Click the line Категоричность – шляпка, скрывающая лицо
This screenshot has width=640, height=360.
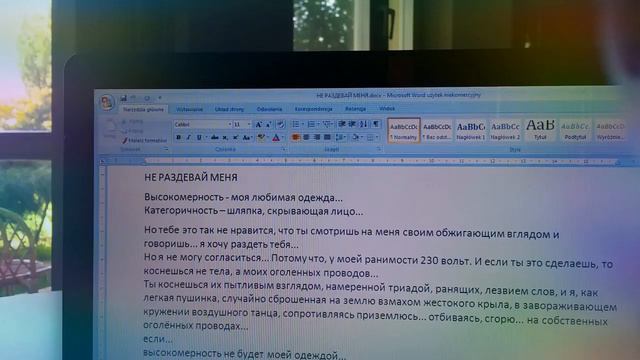point(253,211)
